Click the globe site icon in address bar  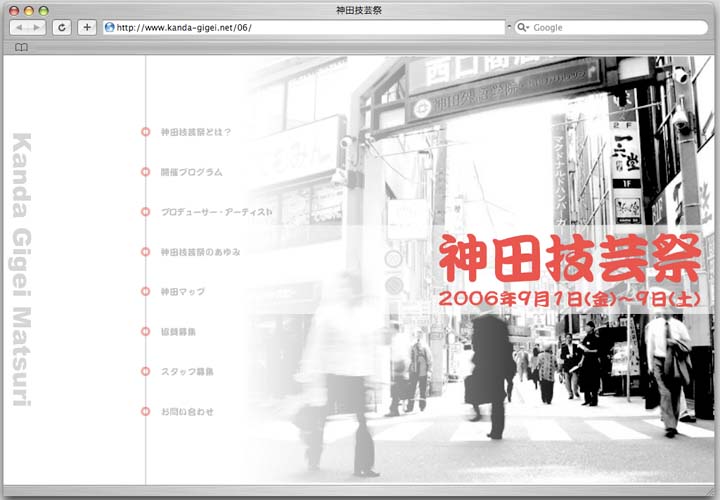pyautogui.click(x=110, y=27)
